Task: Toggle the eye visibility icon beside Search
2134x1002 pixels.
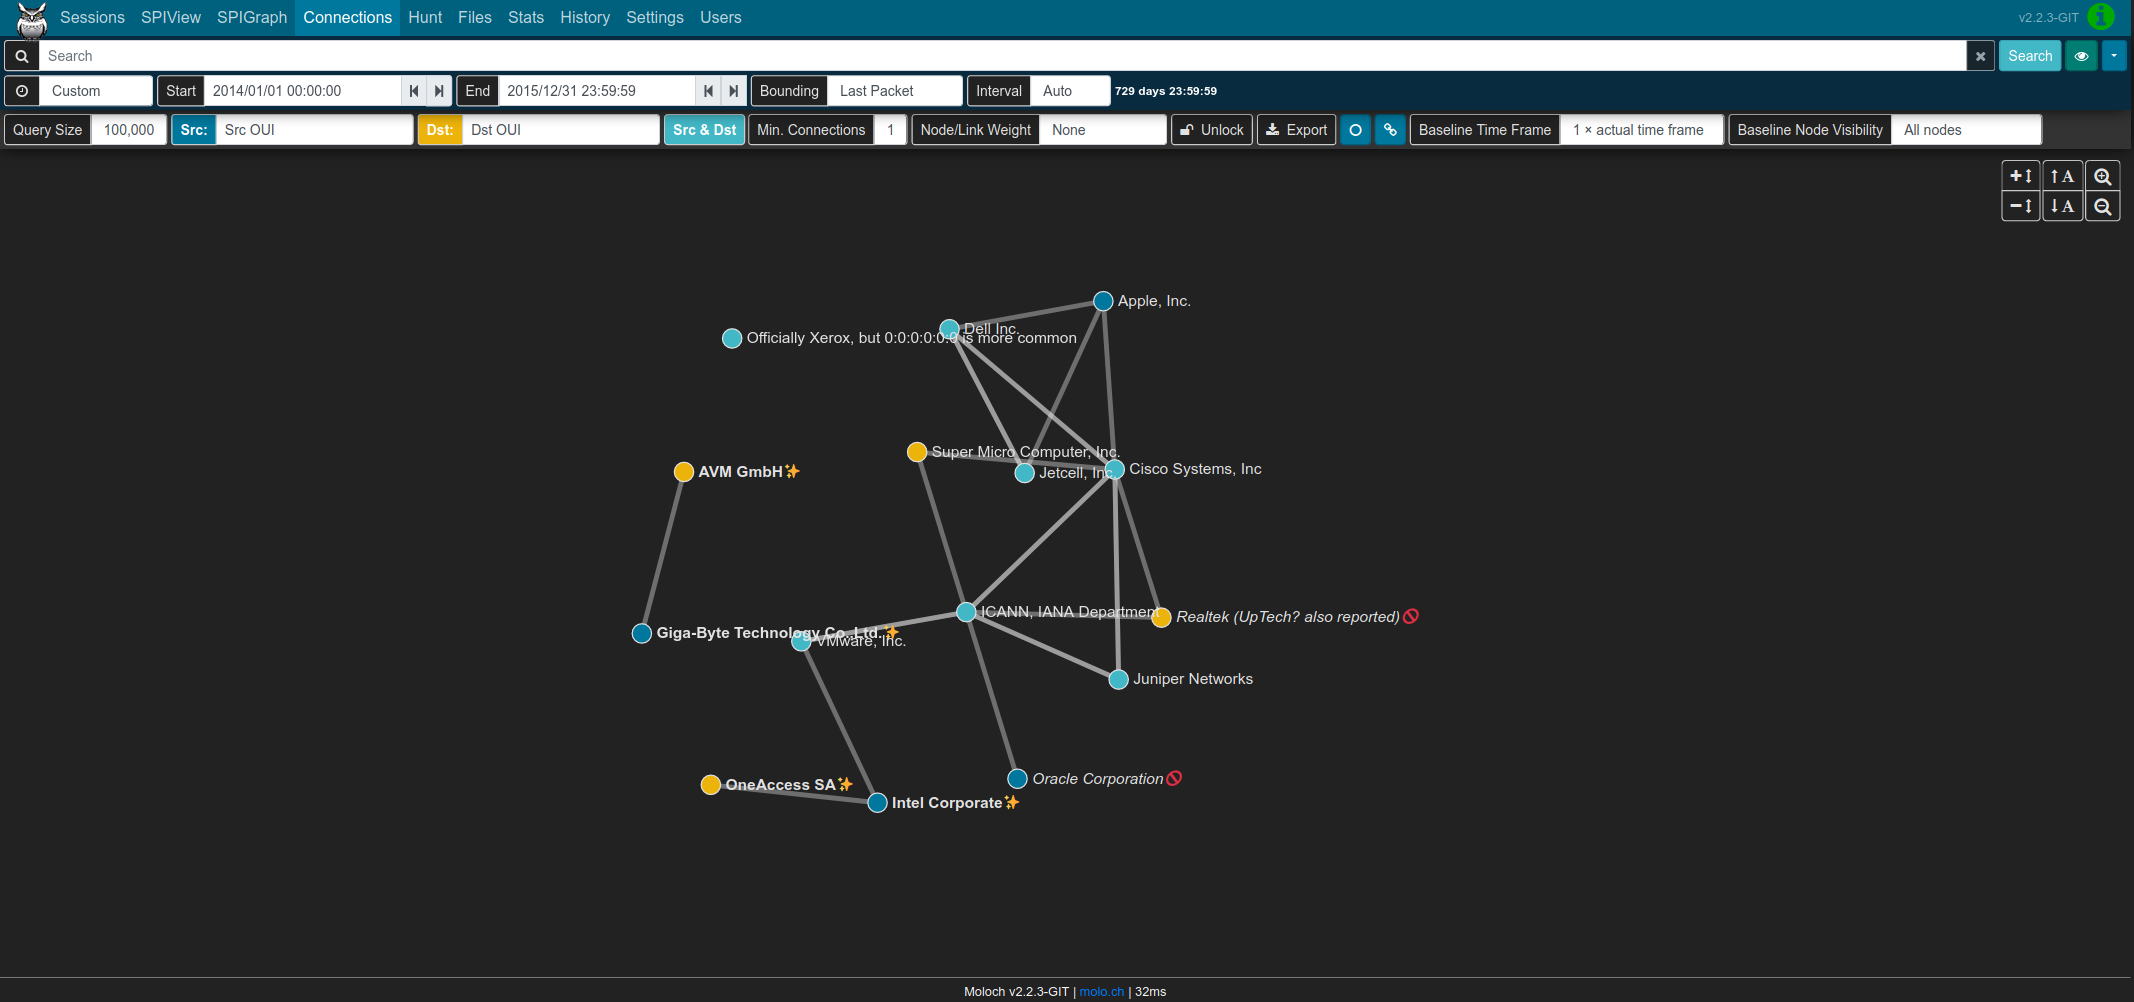Action: pos(2081,55)
